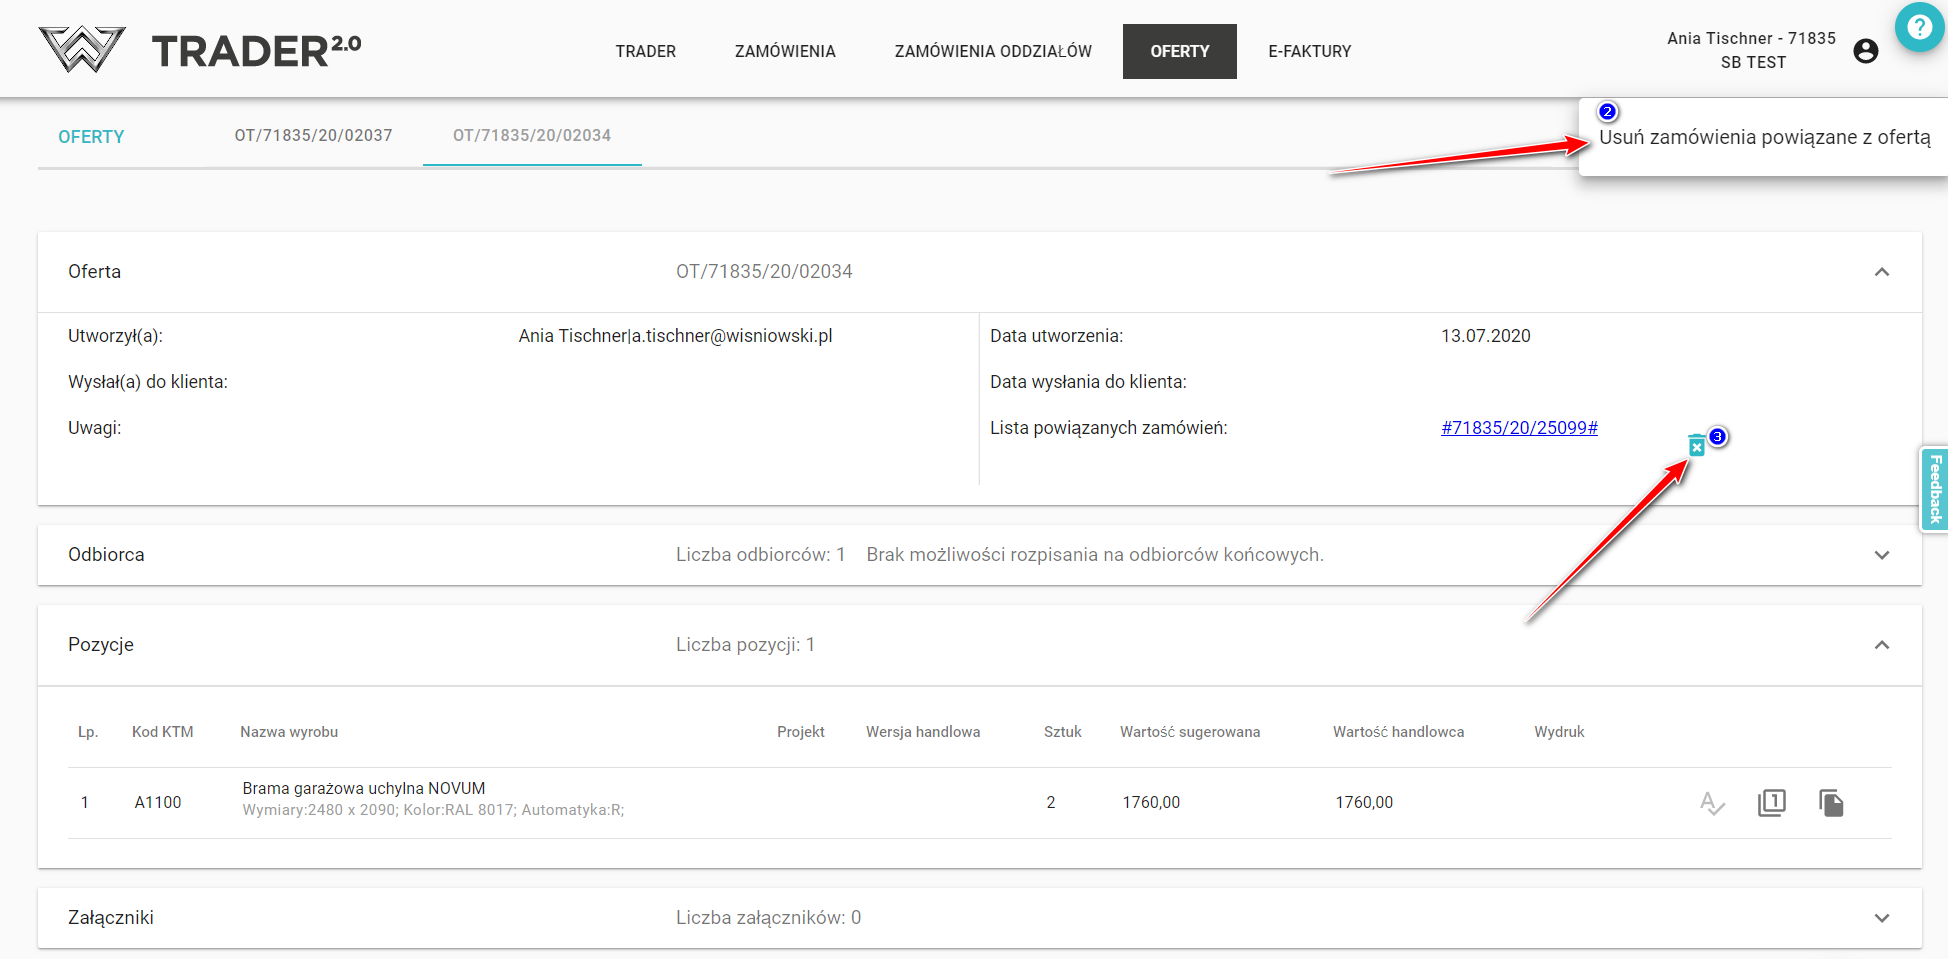Open ZAMÓWIENIA ODDZIAŁÓW in the top navigation
This screenshot has width=1948, height=959.
pos(993,51)
